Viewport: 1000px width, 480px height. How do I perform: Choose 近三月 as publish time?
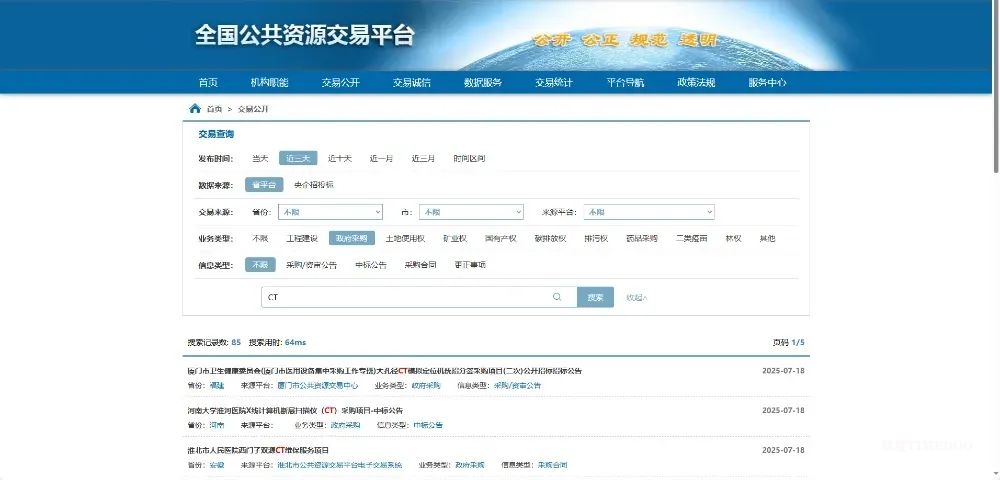(423, 159)
